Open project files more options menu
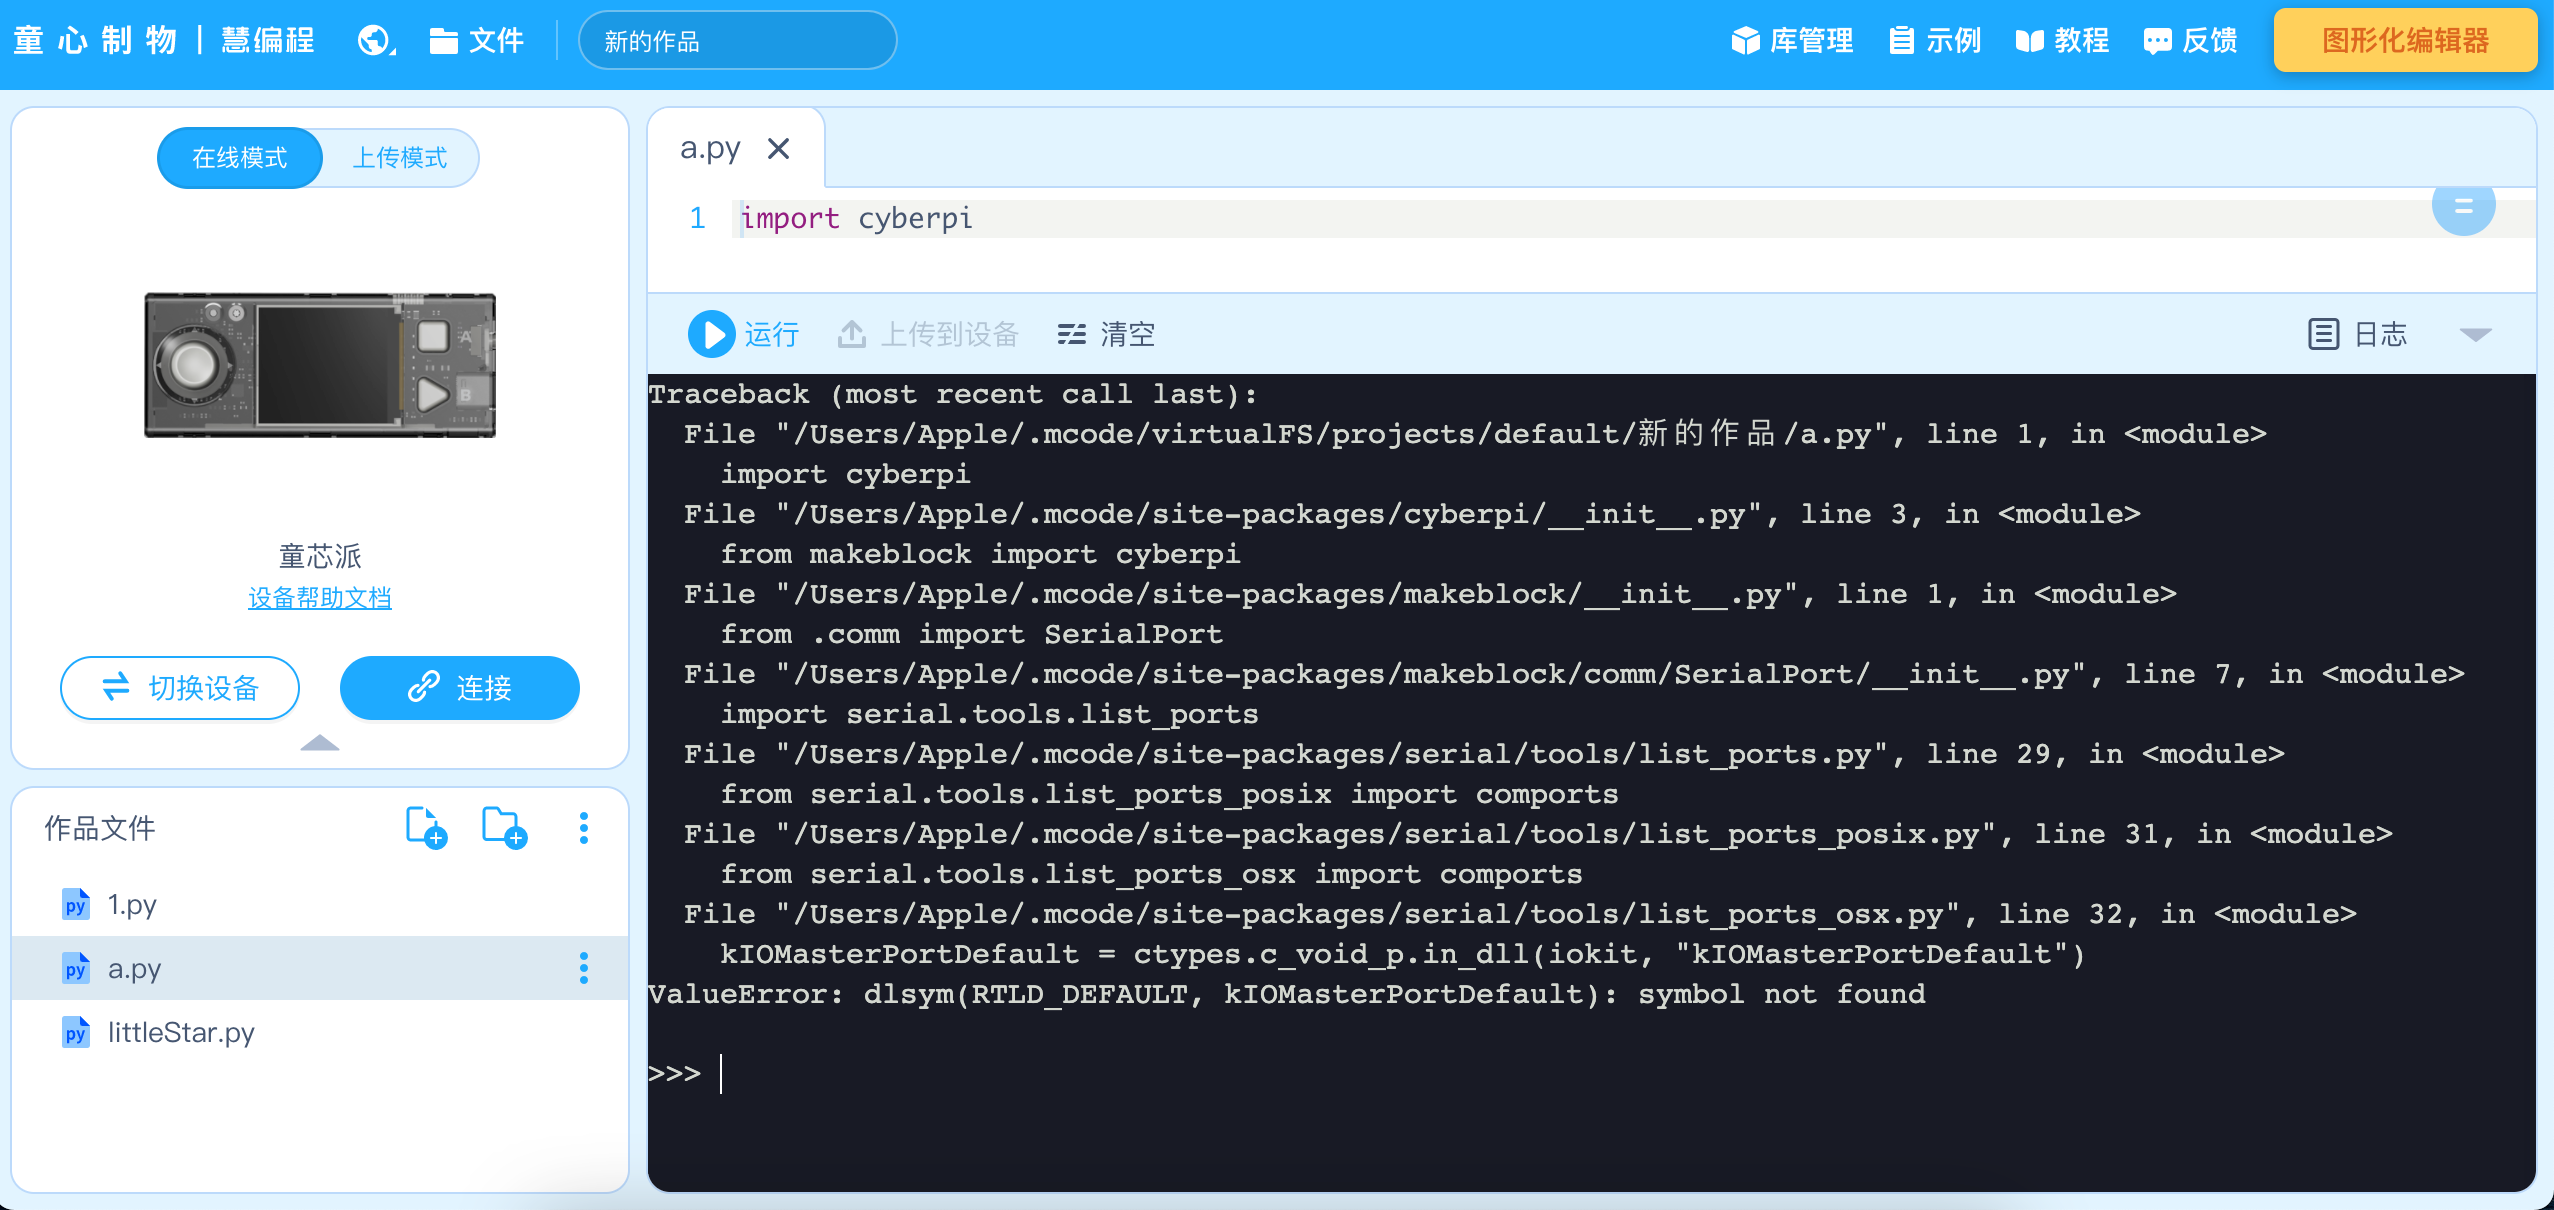Viewport: 2554px width, 1210px height. [x=584, y=828]
